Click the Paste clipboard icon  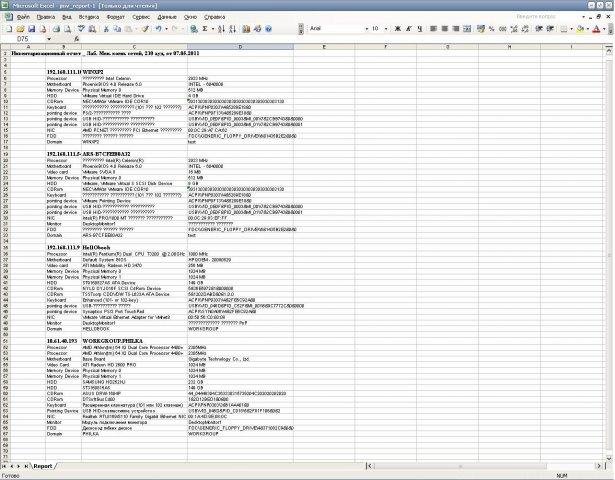pos(128,29)
